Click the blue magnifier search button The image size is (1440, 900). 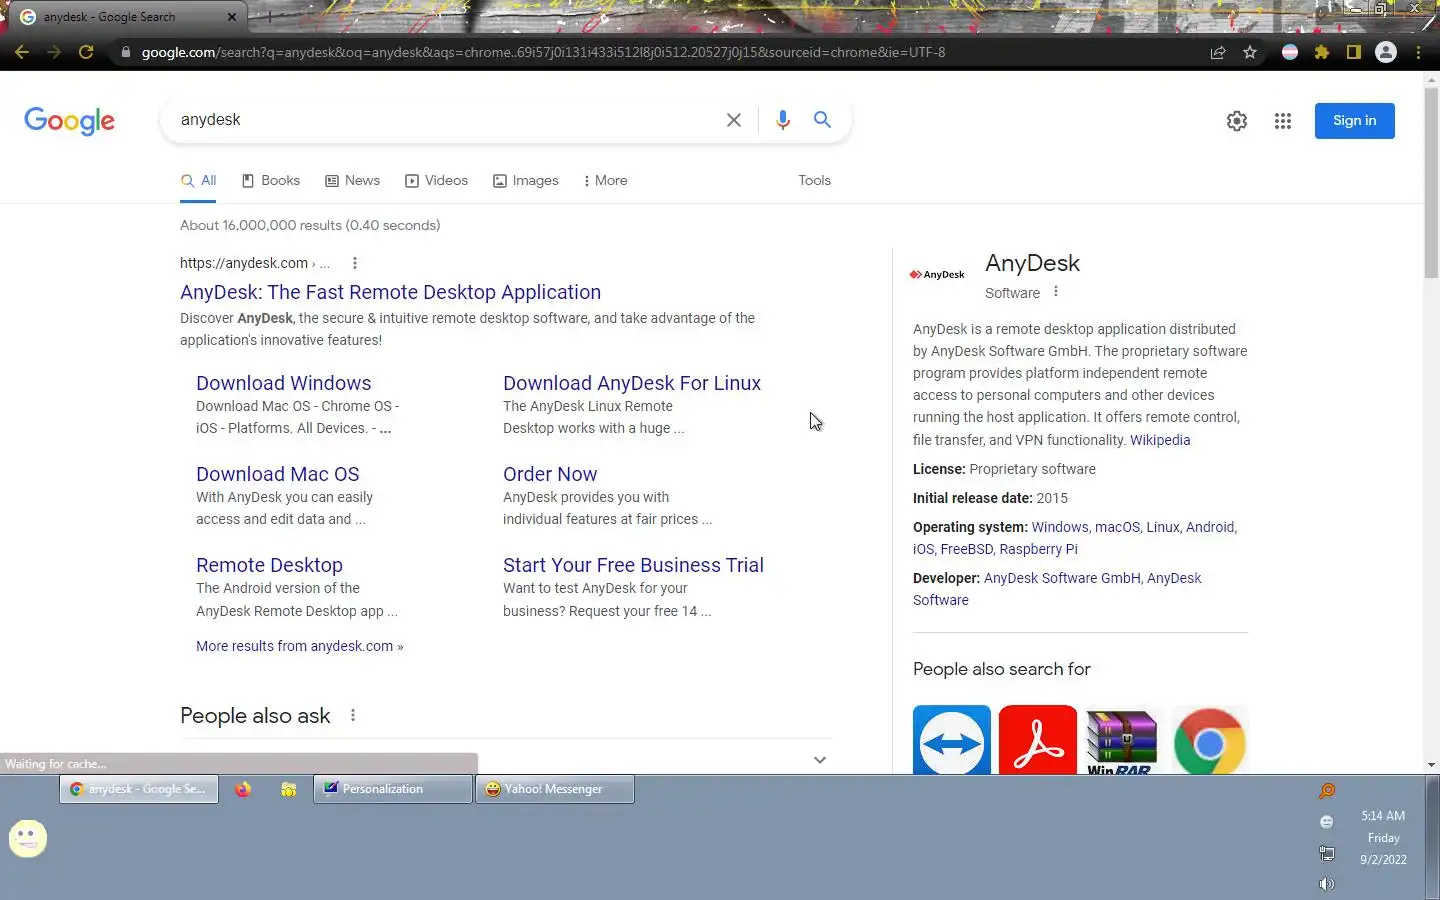coord(822,120)
